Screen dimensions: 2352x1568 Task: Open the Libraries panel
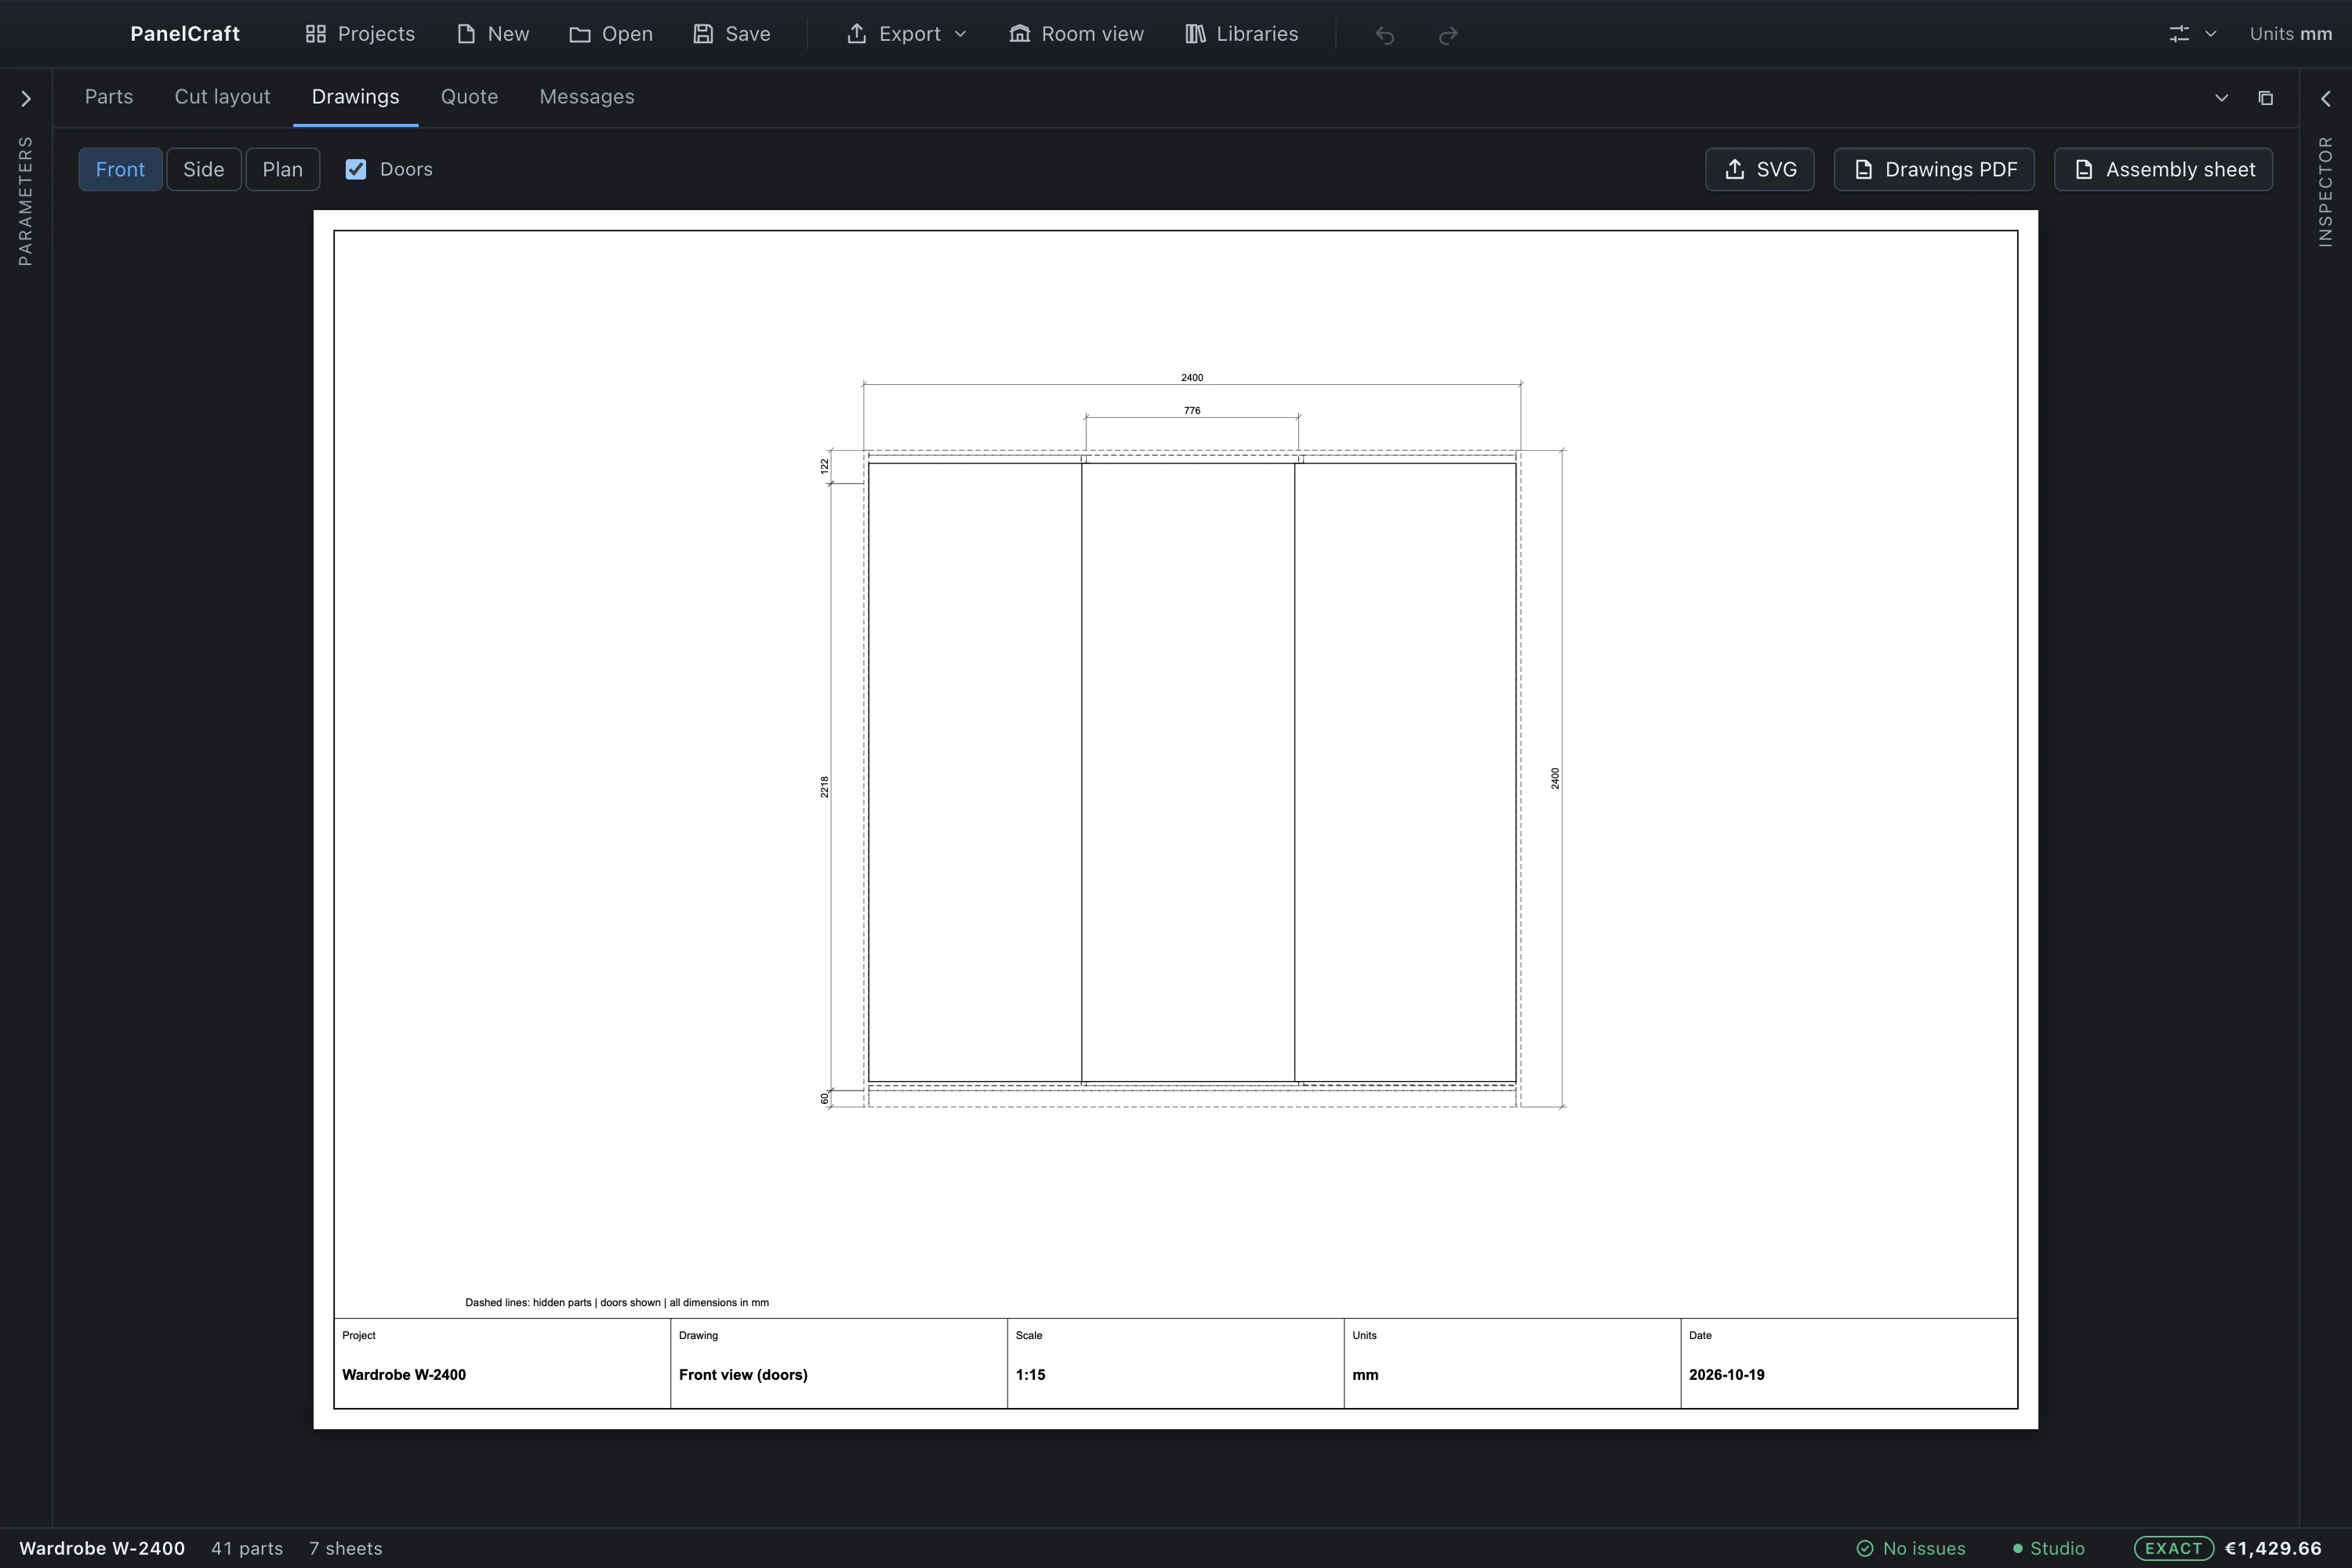pos(1242,34)
